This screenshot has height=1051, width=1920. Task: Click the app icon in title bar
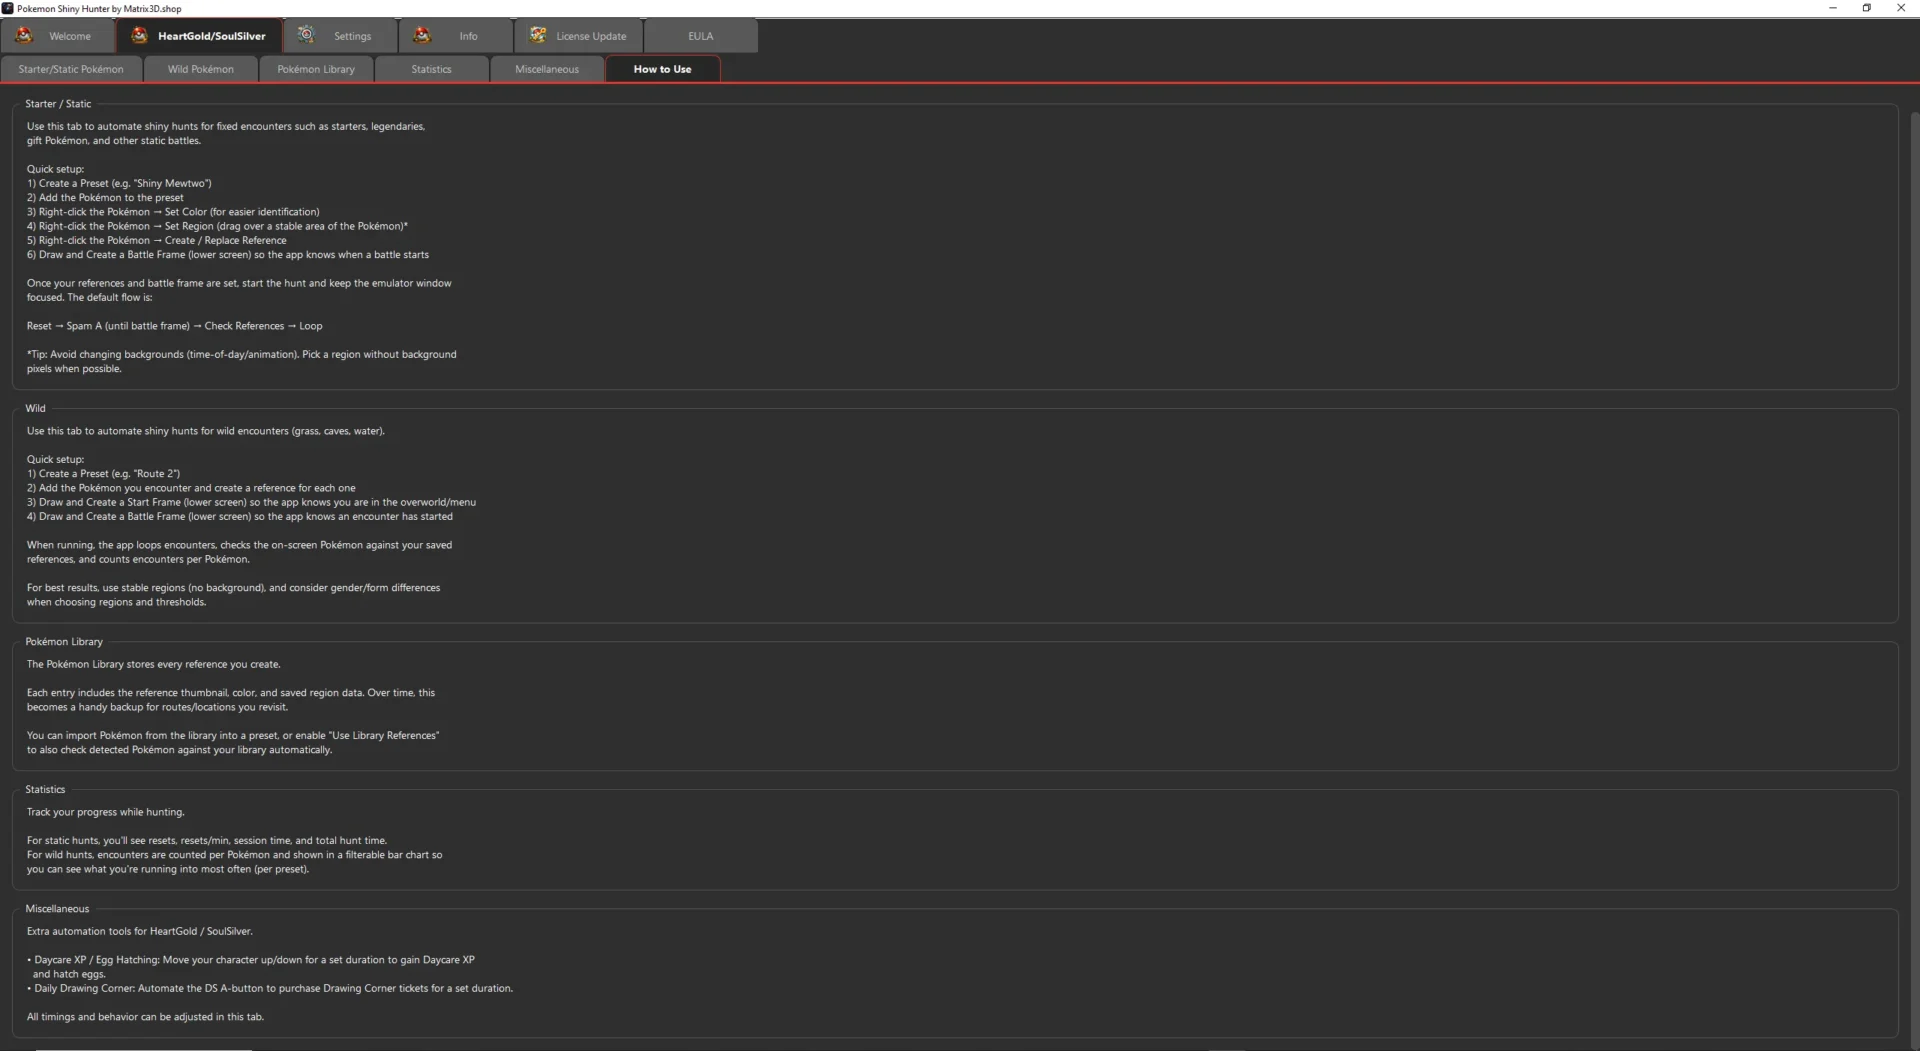(8, 8)
